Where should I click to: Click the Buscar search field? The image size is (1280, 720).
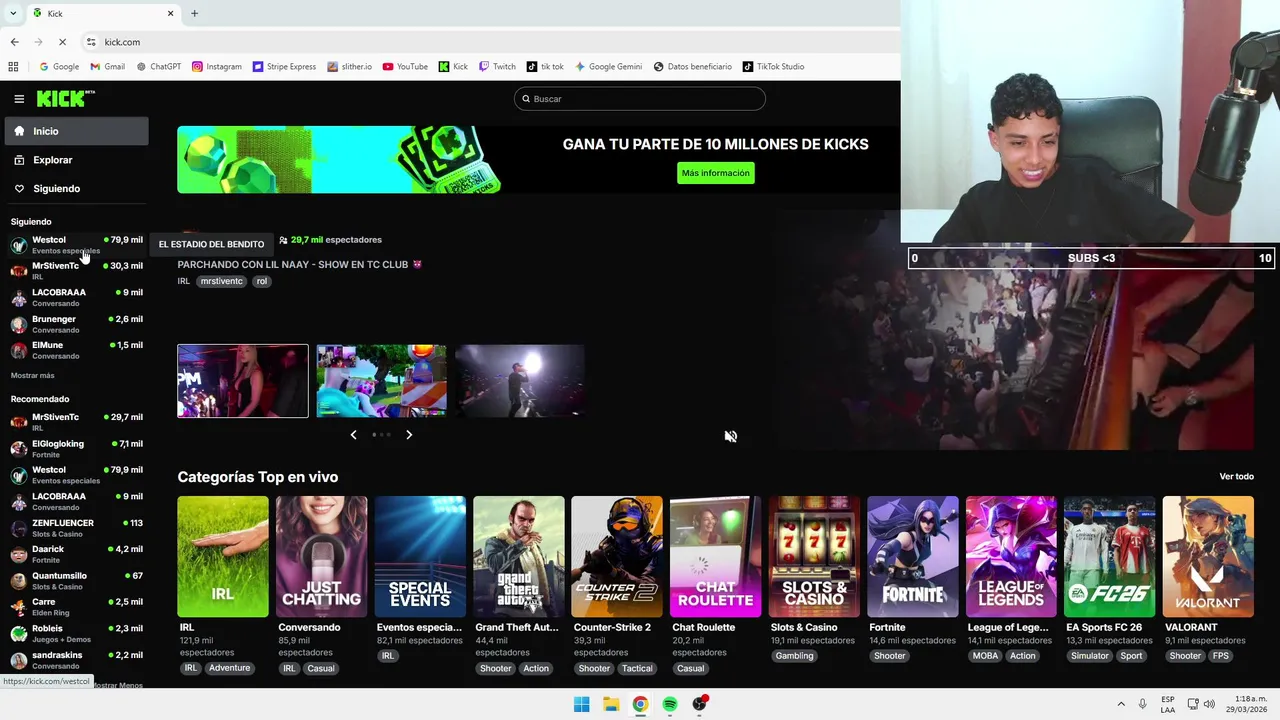tap(640, 99)
